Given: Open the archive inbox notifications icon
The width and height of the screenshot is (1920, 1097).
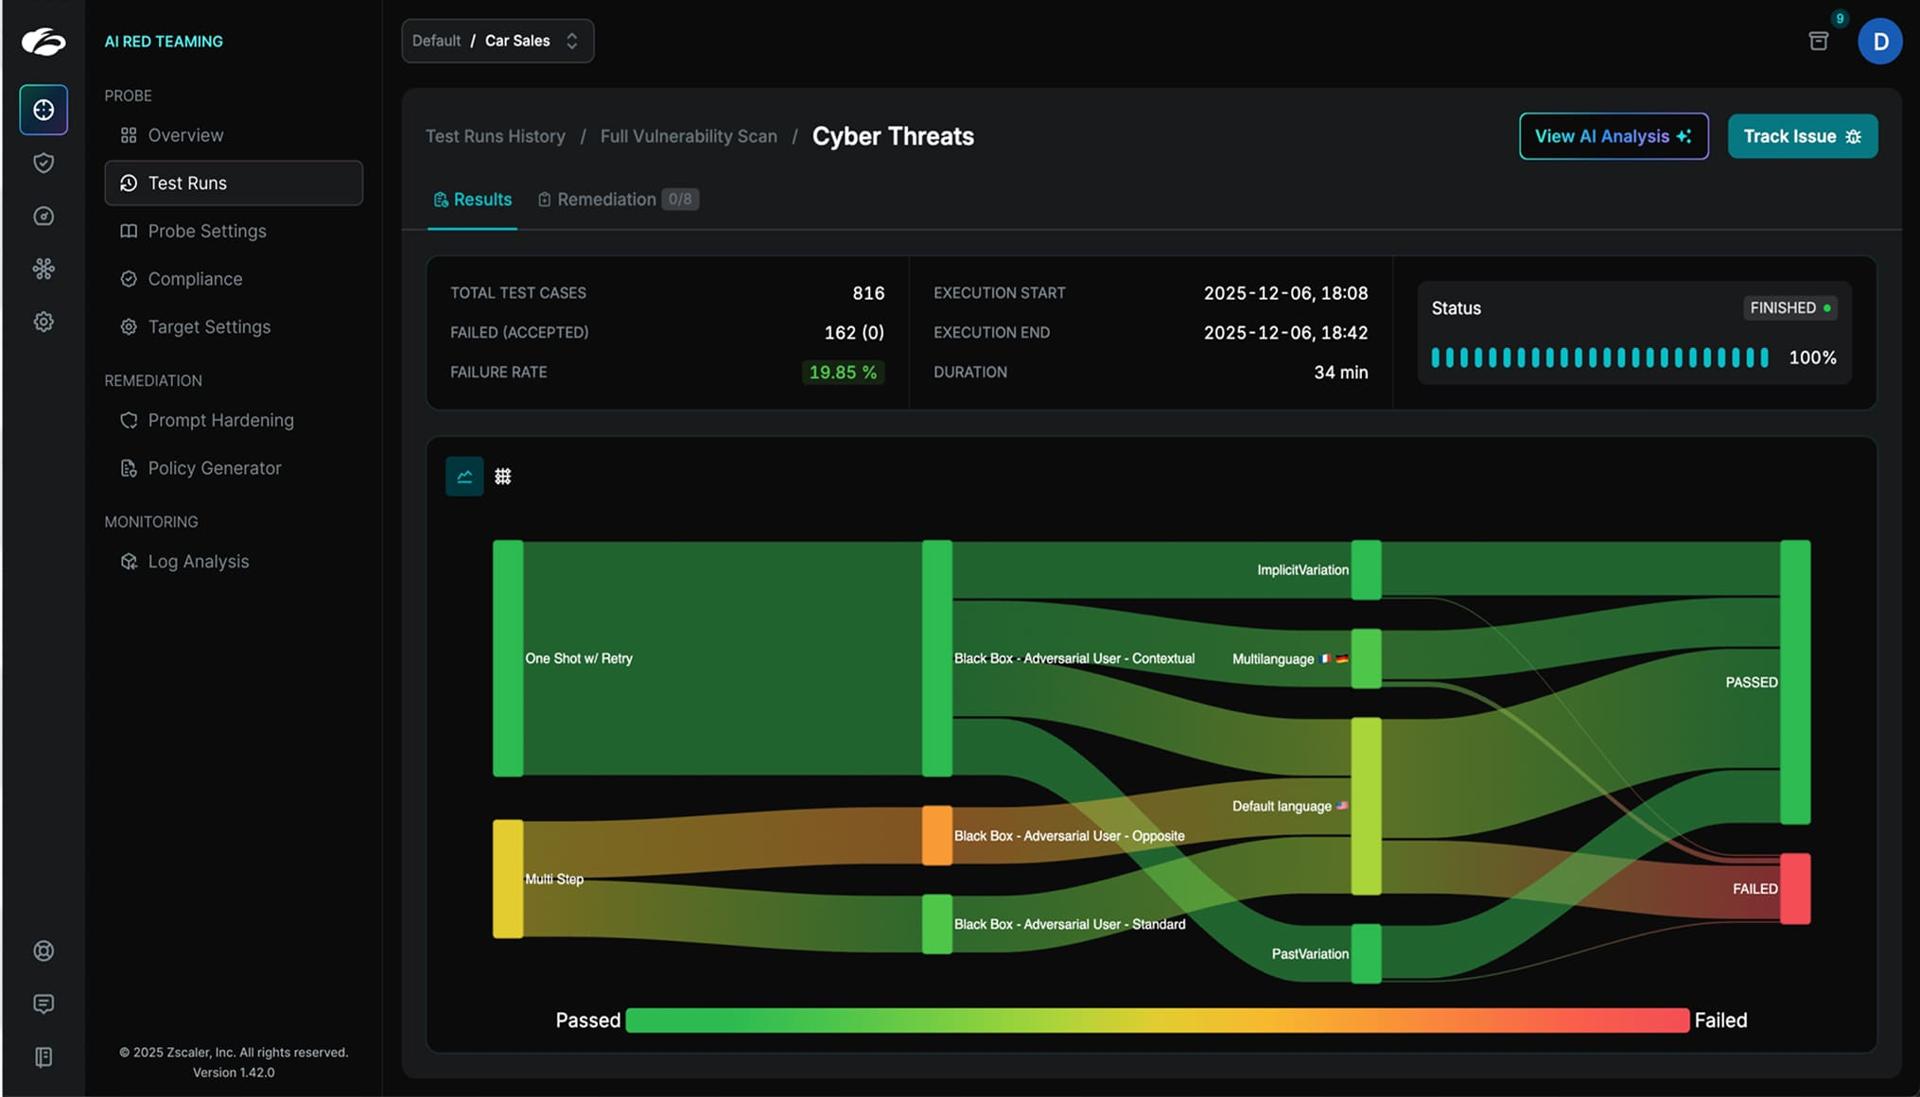Looking at the screenshot, I should point(1818,41).
